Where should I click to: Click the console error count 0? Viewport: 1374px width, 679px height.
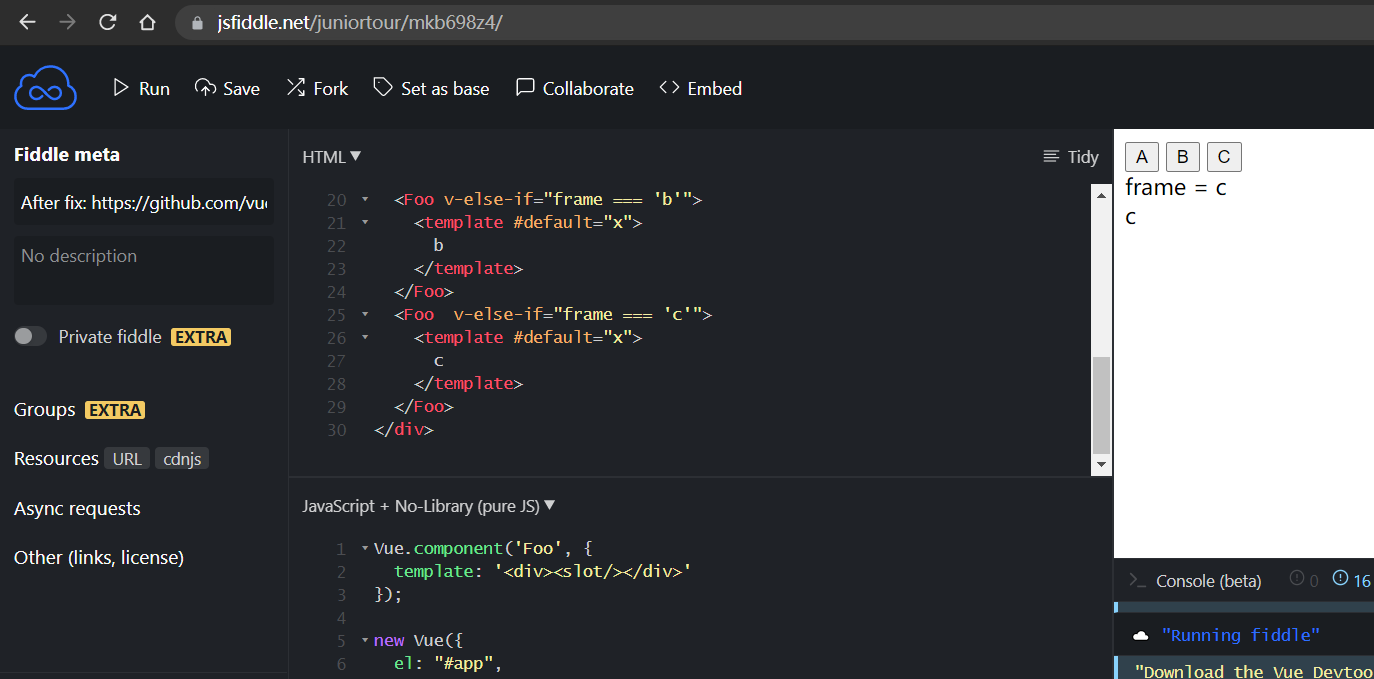pyautogui.click(x=1304, y=580)
